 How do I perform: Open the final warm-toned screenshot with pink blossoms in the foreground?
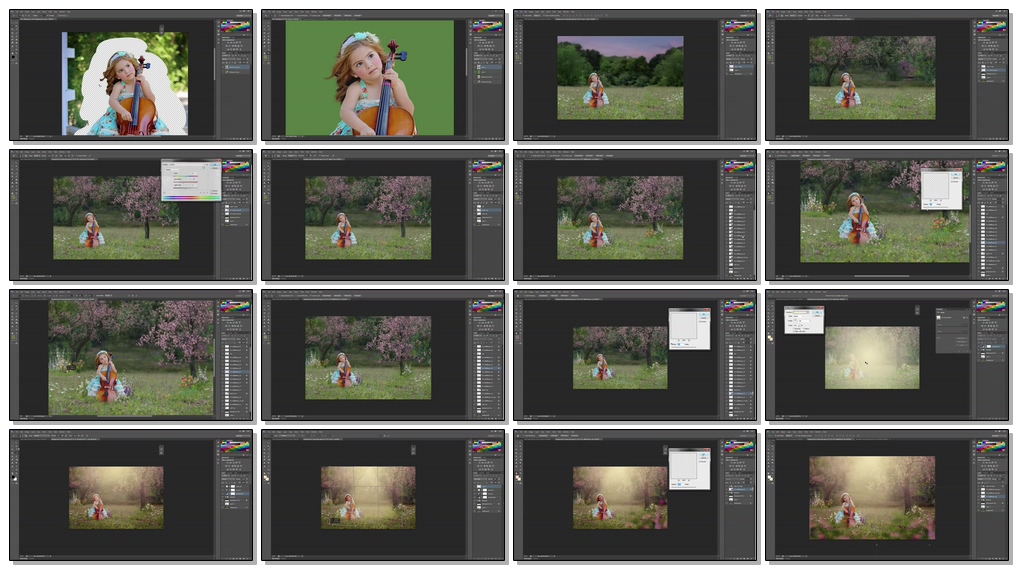pyautogui.click(x=887, y=495)
